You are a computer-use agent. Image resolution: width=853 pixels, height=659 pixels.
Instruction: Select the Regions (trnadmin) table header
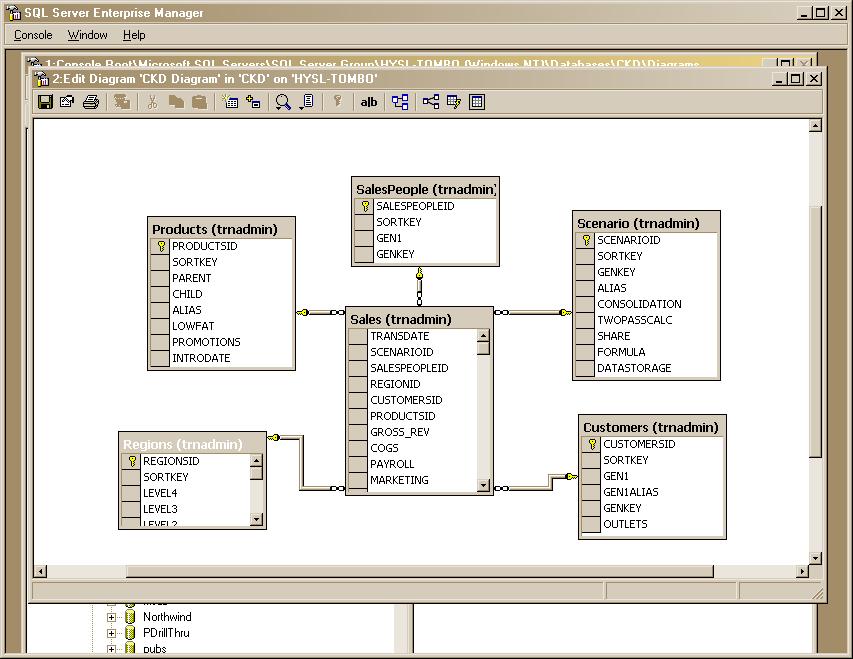click(192, 444)
